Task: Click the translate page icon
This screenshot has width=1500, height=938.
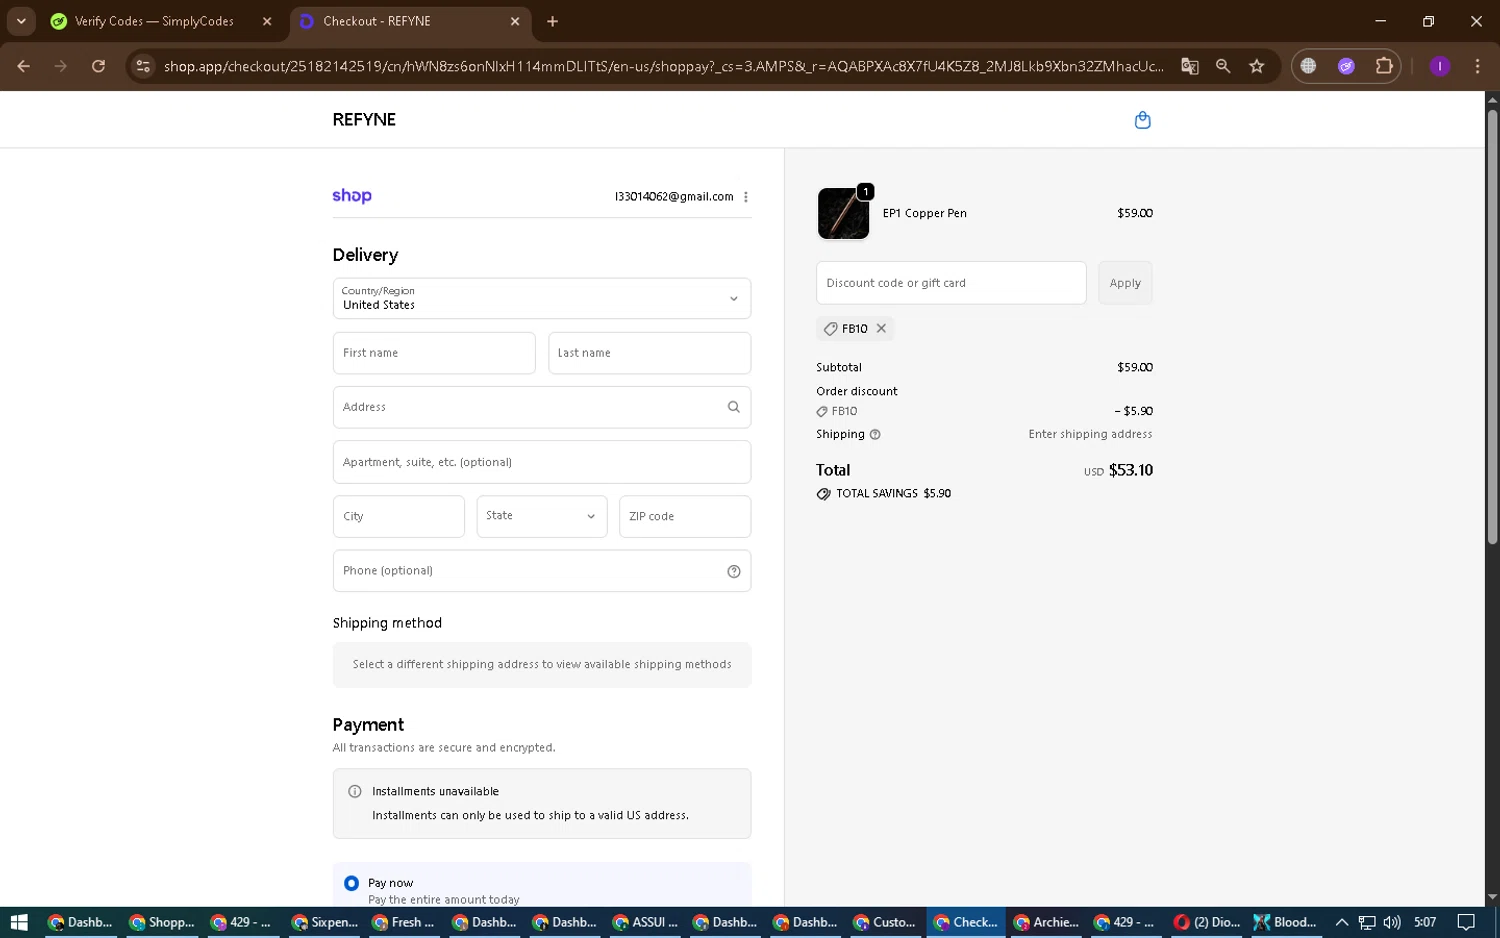Action: 1190,66
